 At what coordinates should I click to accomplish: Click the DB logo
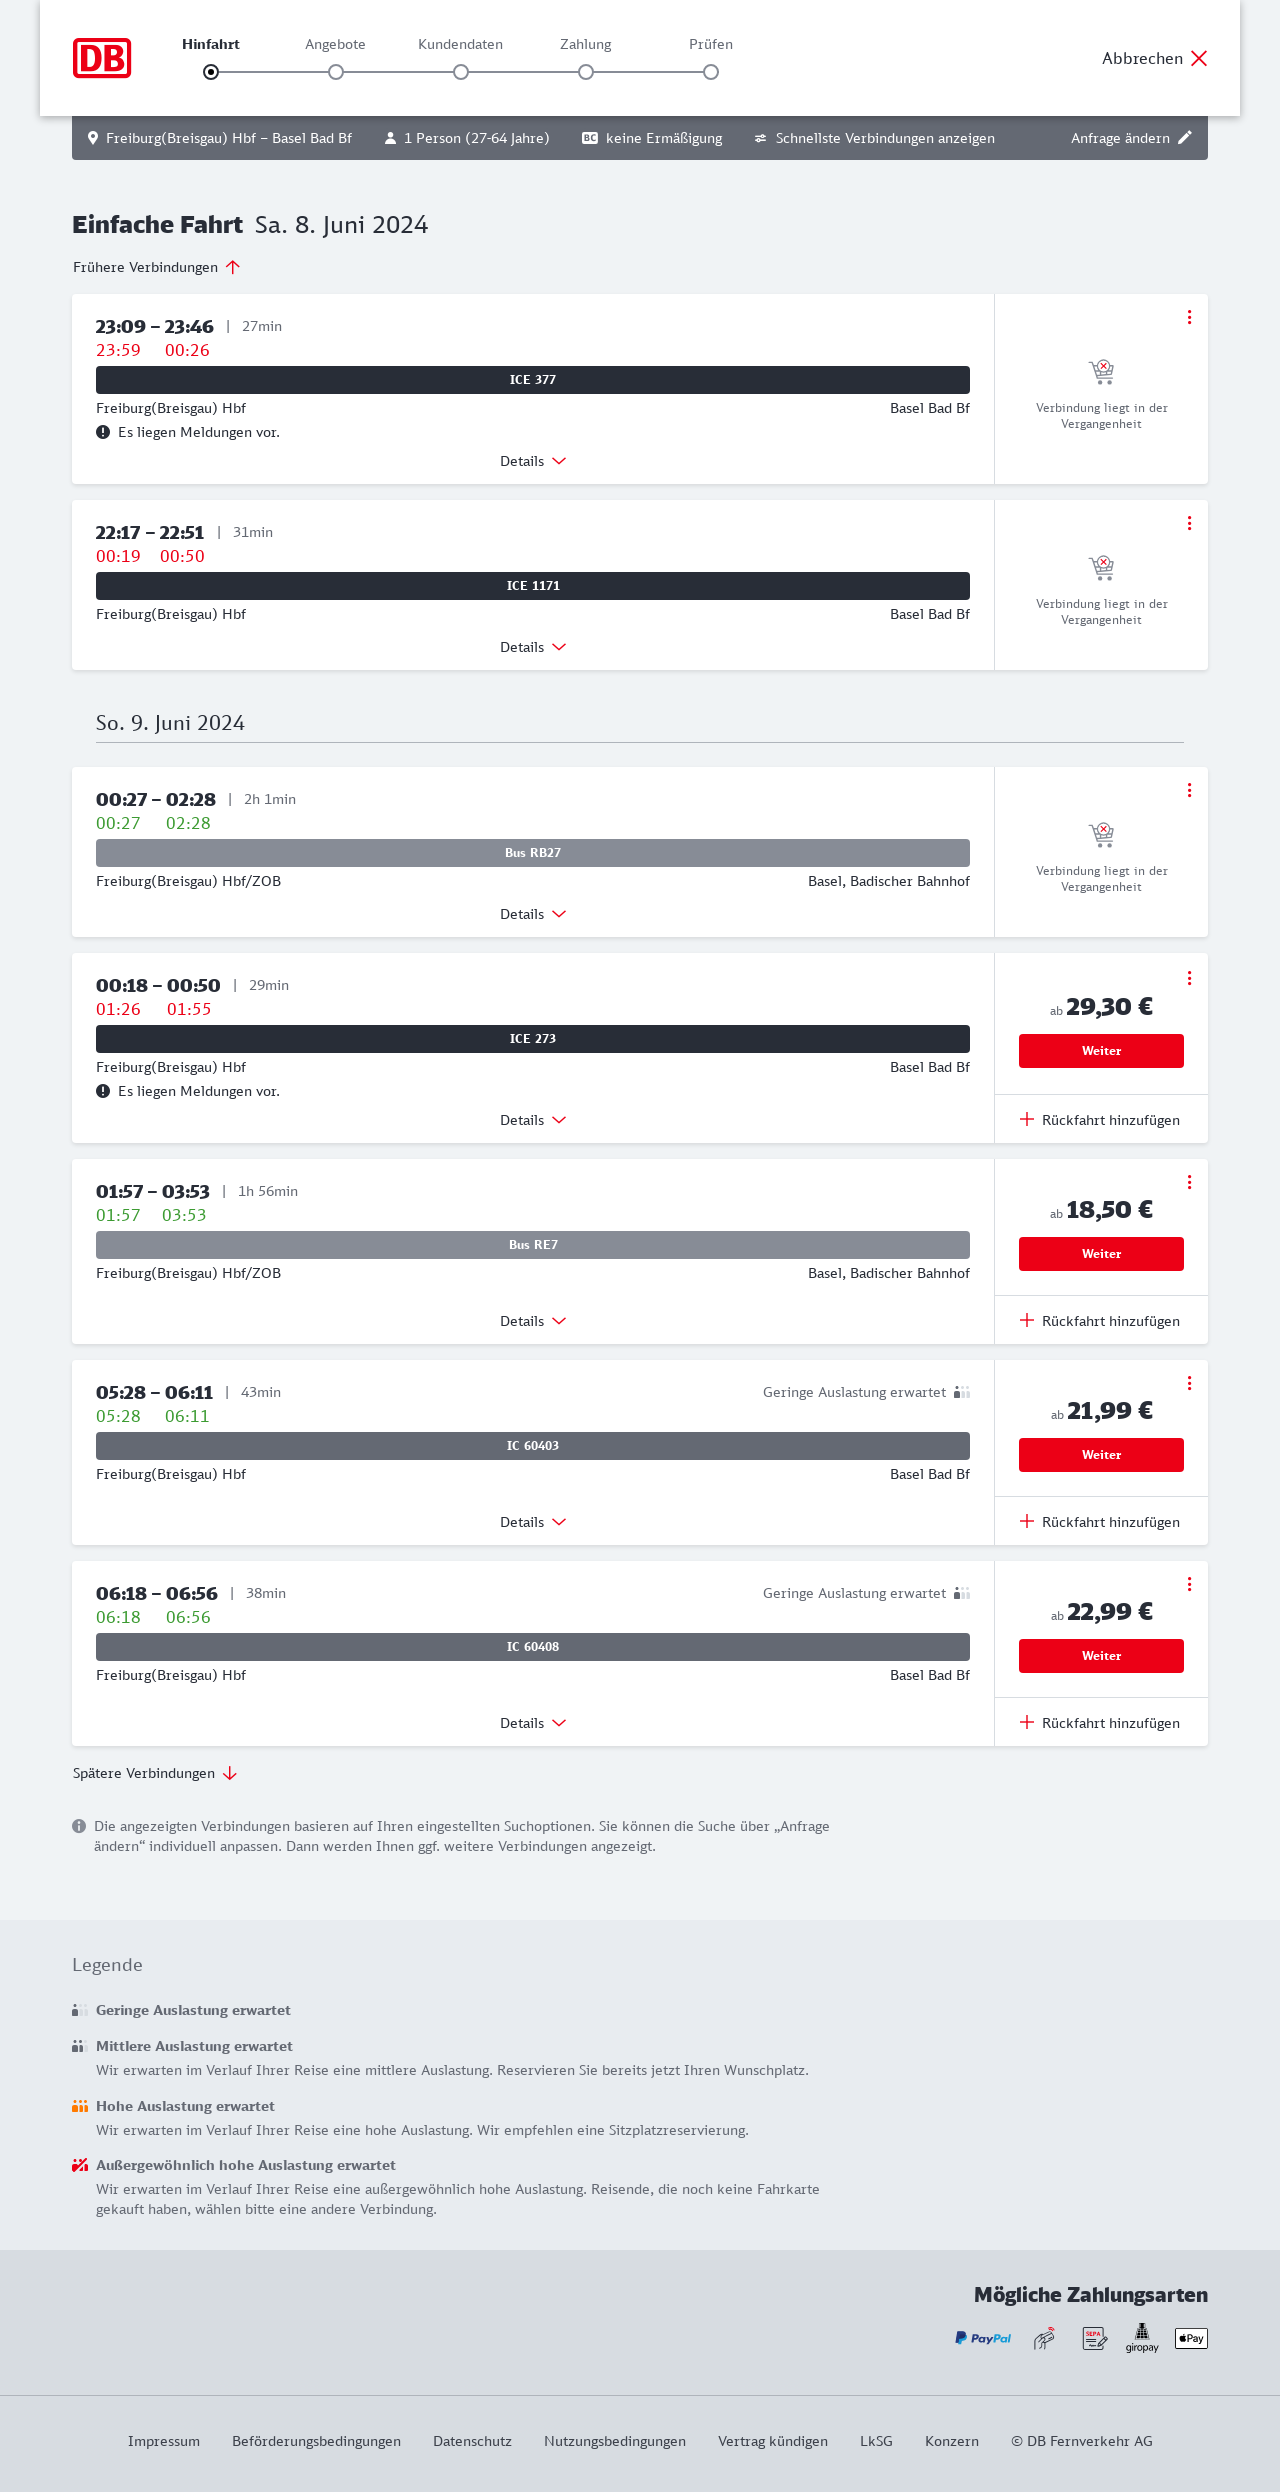pyautogui.click(x=102, y=58)
